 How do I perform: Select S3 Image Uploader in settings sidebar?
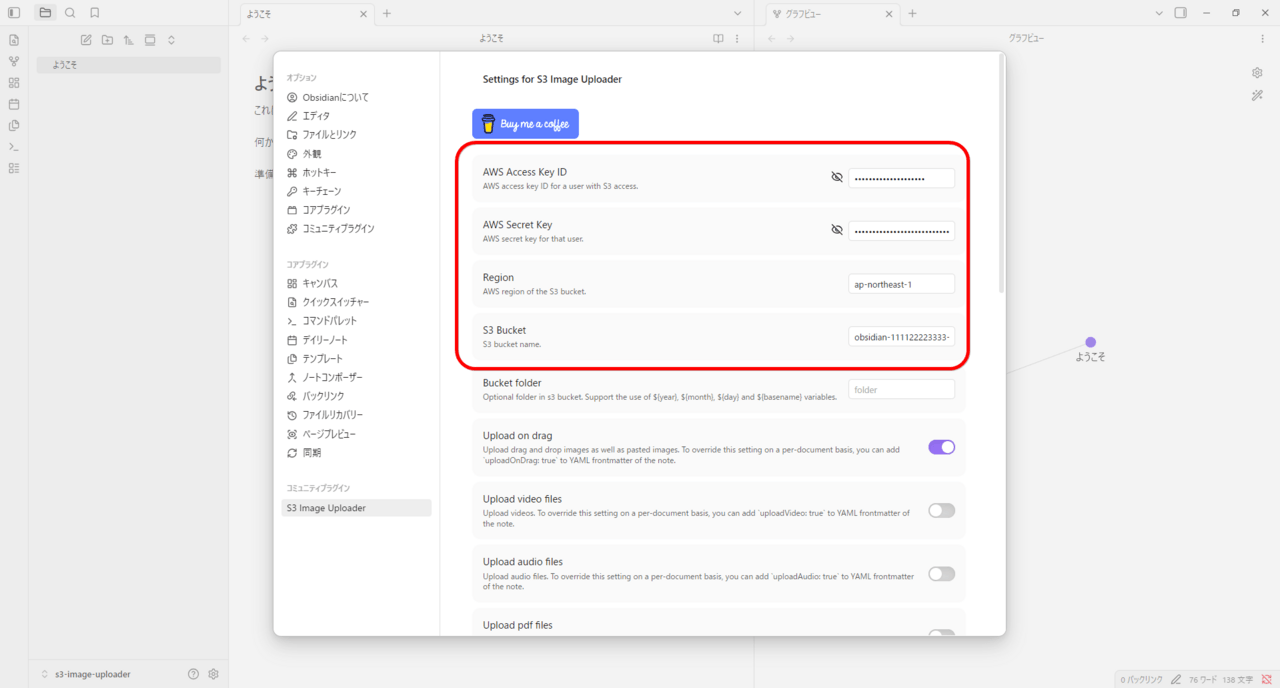(x=356, y=508)
